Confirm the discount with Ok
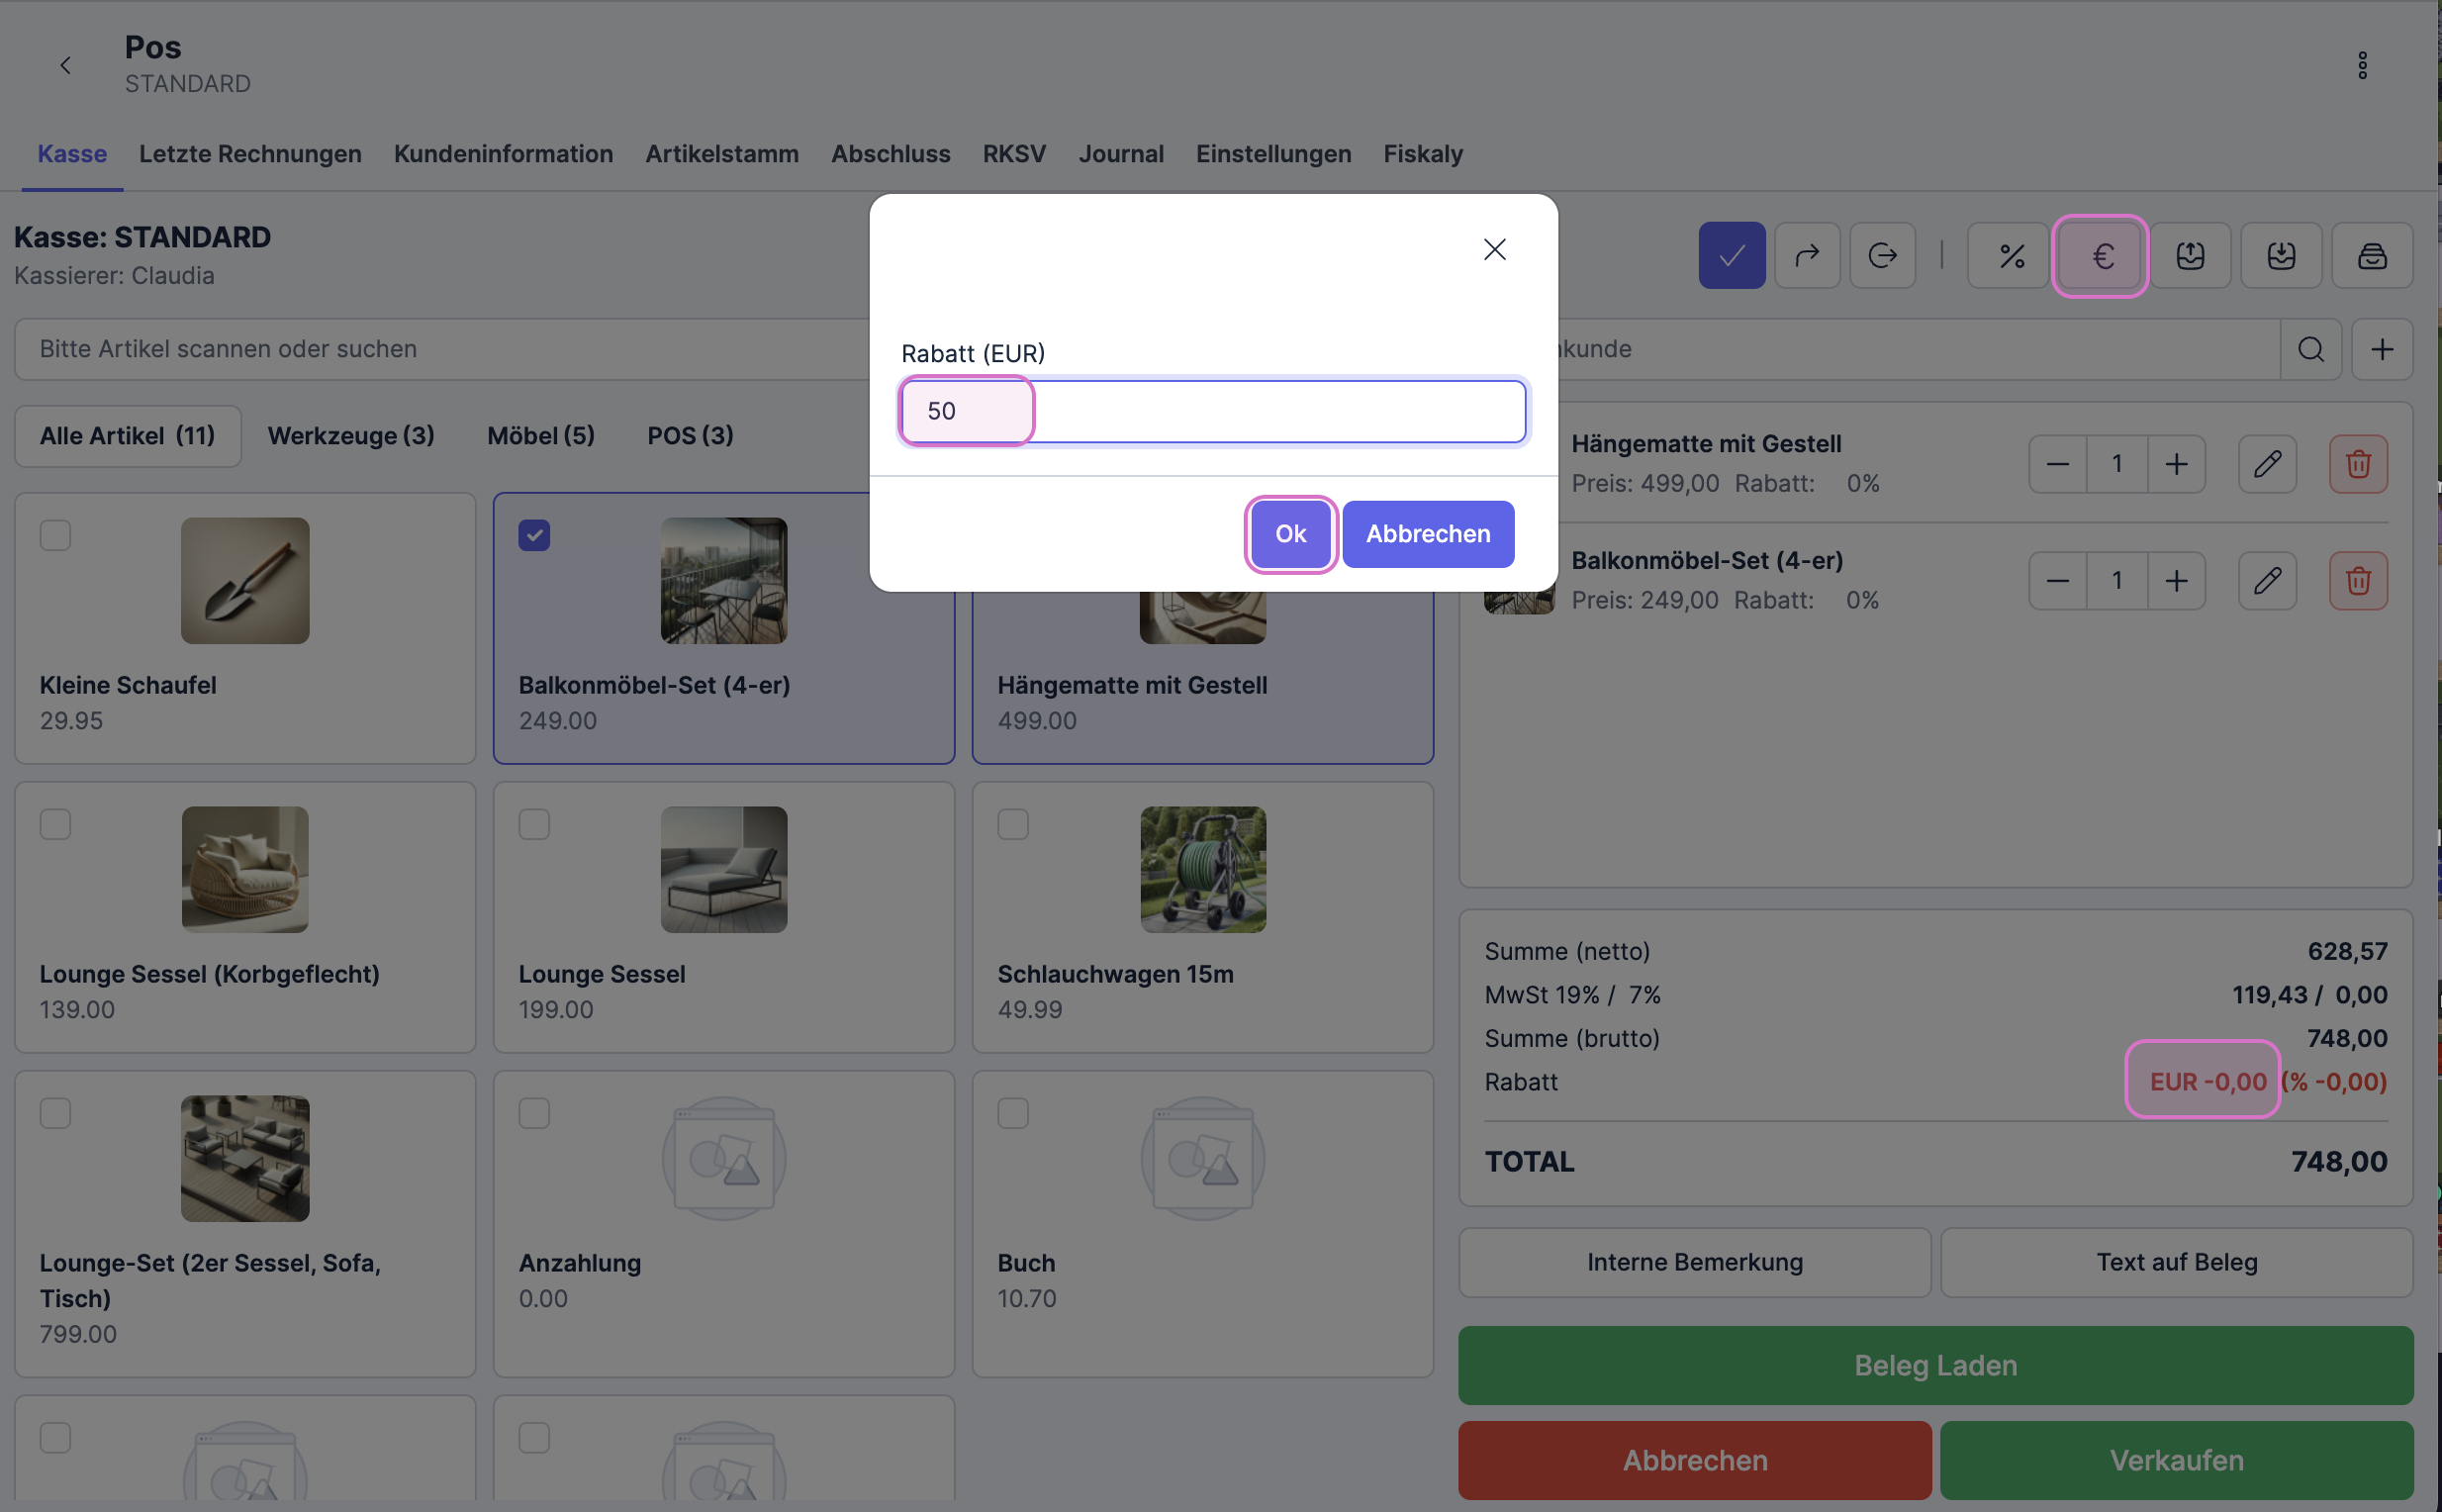The height and width of the screenshot is (1512, 2442). (x=1290, y=534)
